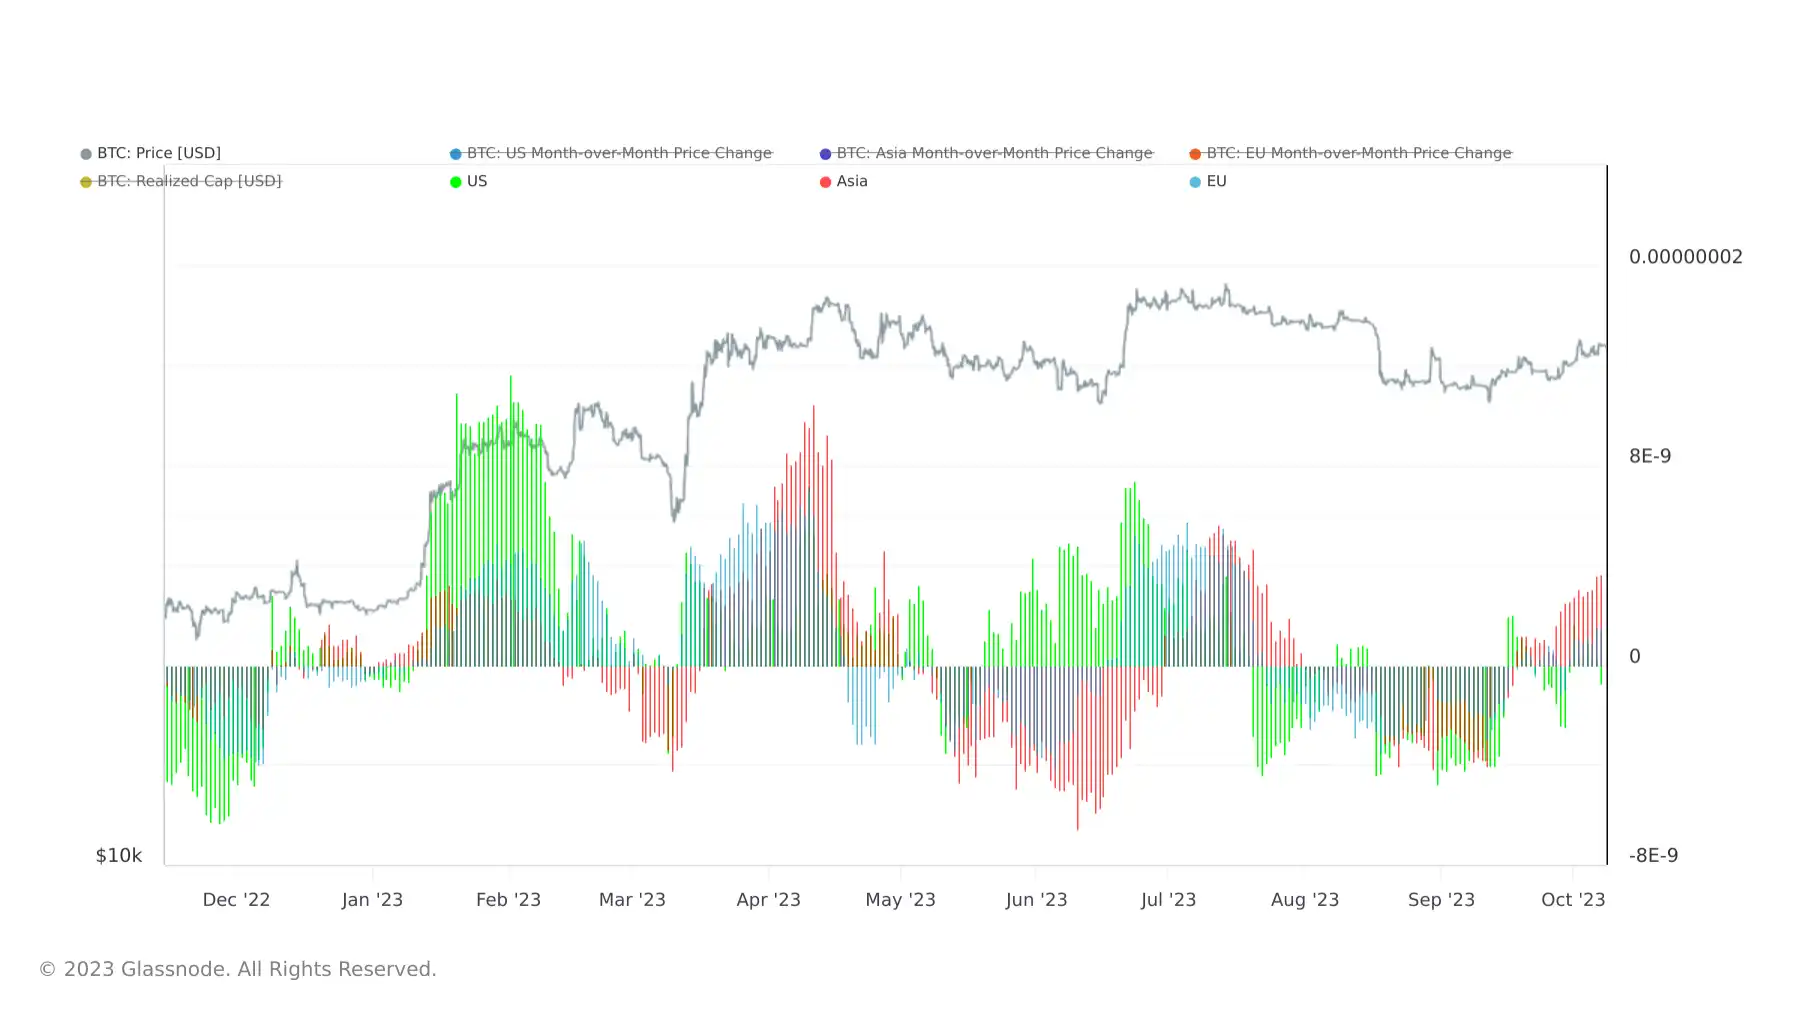Click the red dot beside Asia
Viewport: 1800px width, 1014px height.
[x=826, y=182]
